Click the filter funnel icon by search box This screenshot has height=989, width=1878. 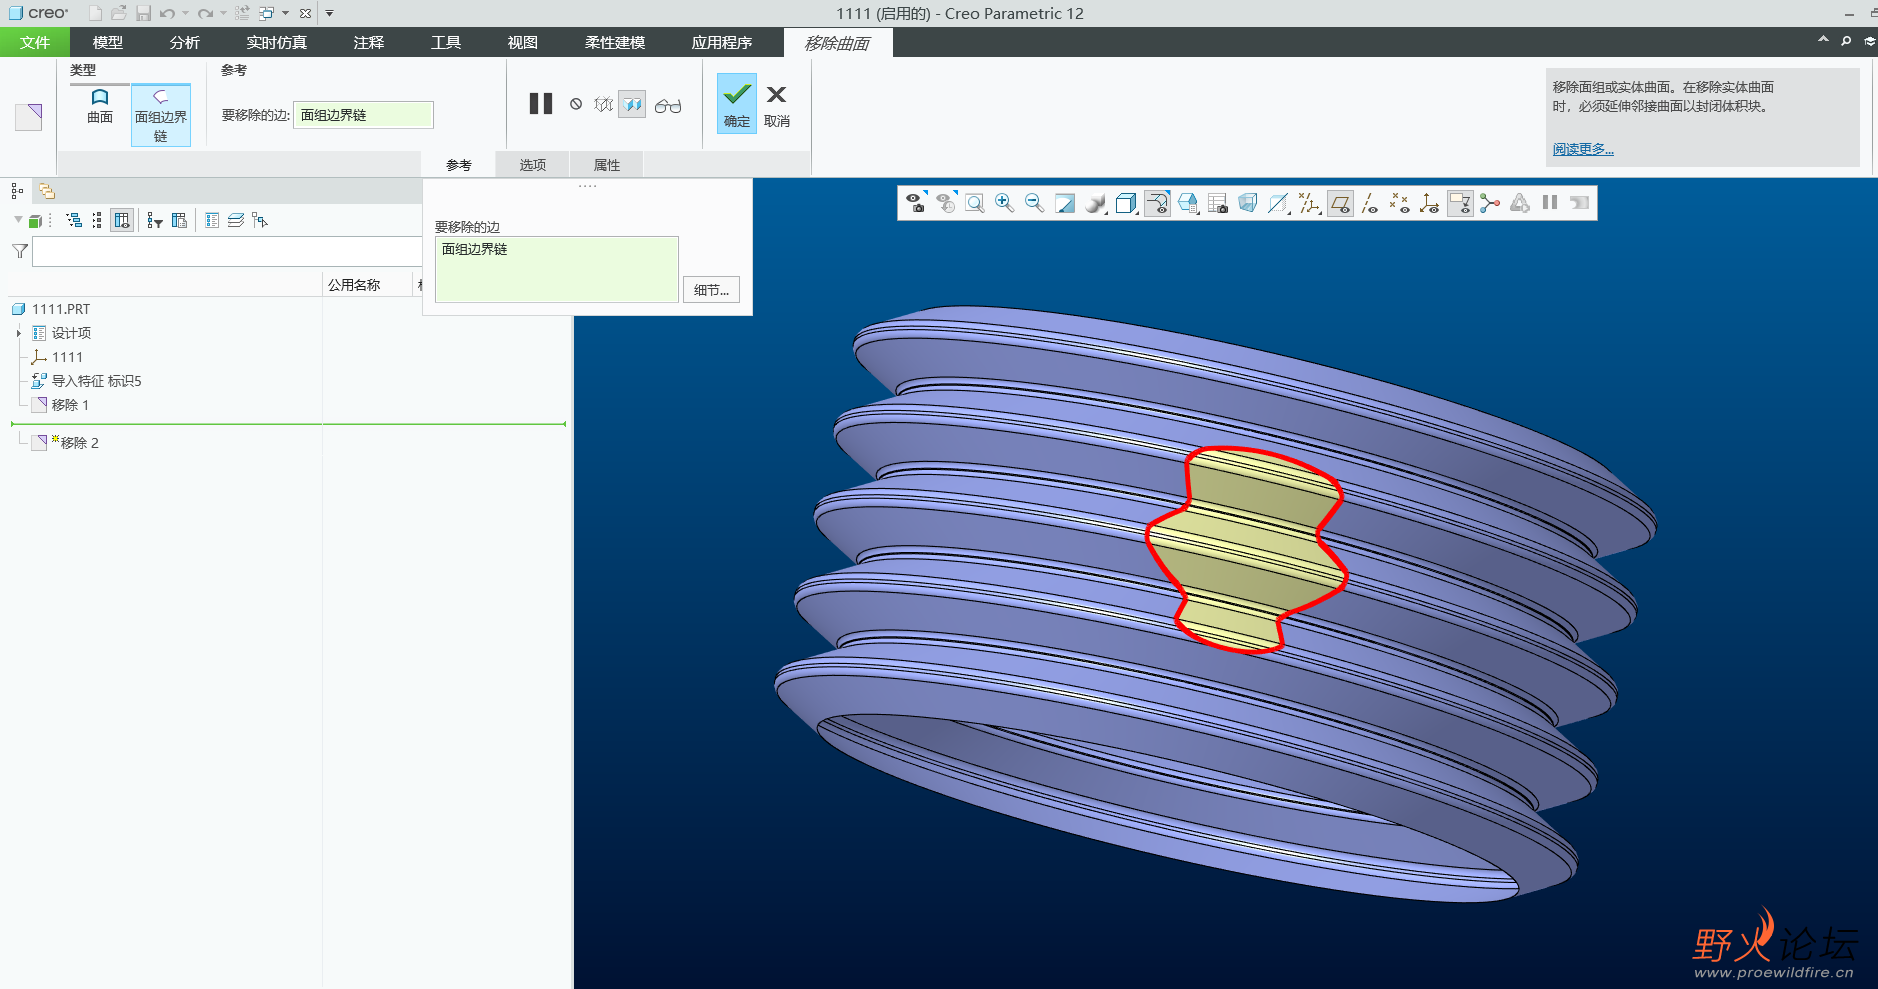coord(20,251)
